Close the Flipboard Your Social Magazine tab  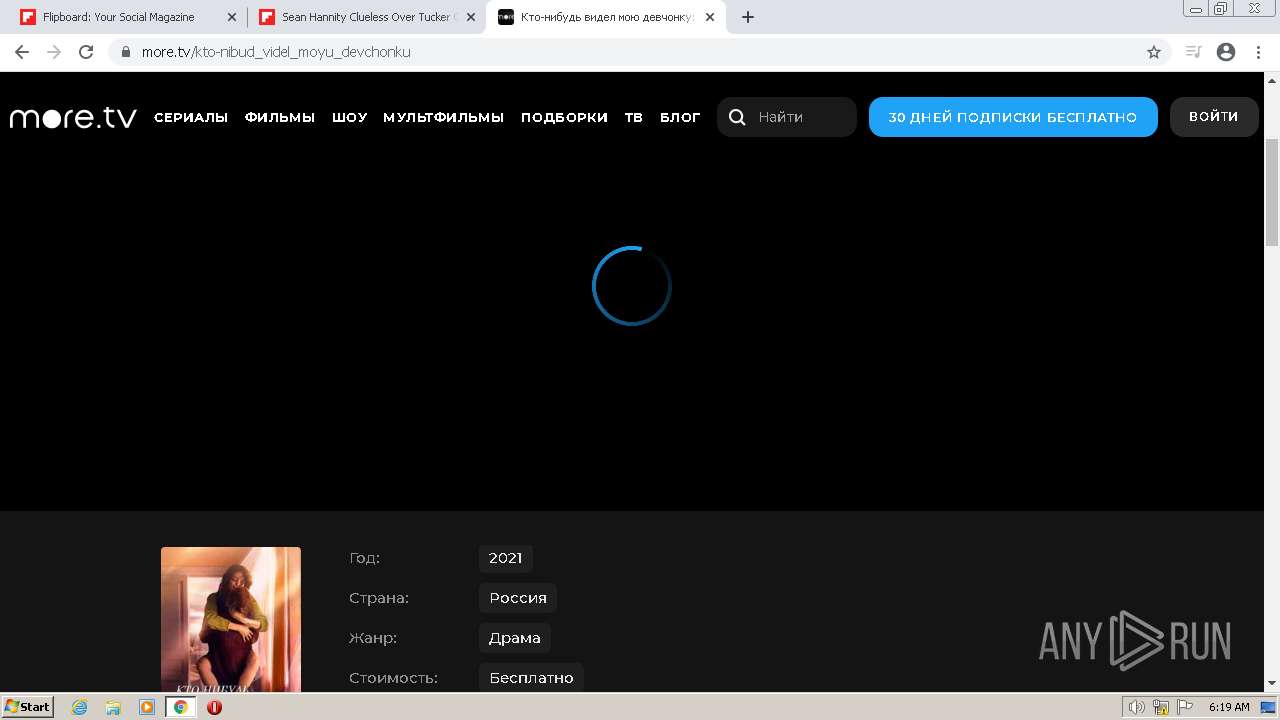[232, 17]
